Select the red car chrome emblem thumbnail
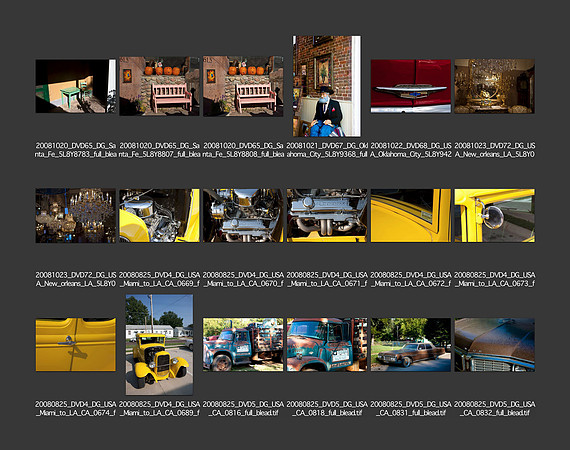 pos(411,86)
